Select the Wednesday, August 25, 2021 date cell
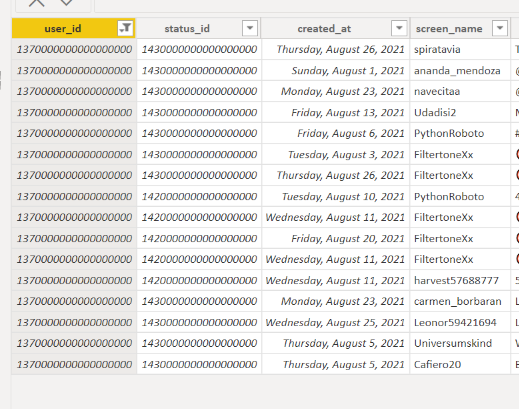 pyautogui.click(x=335, y=323)
